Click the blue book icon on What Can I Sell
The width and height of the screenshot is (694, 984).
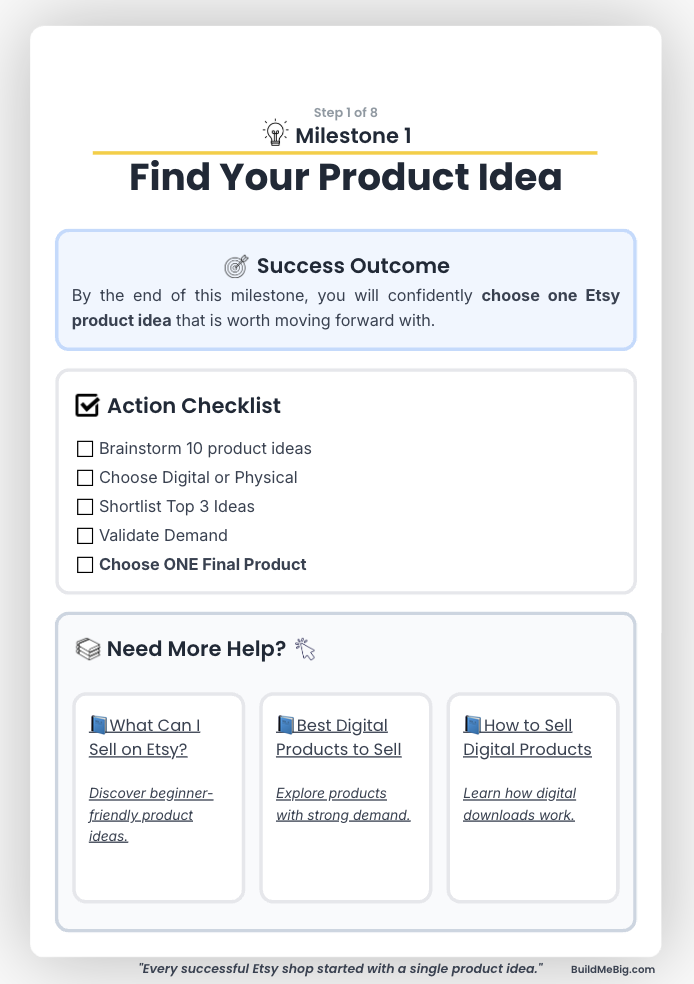coord(99,725)
